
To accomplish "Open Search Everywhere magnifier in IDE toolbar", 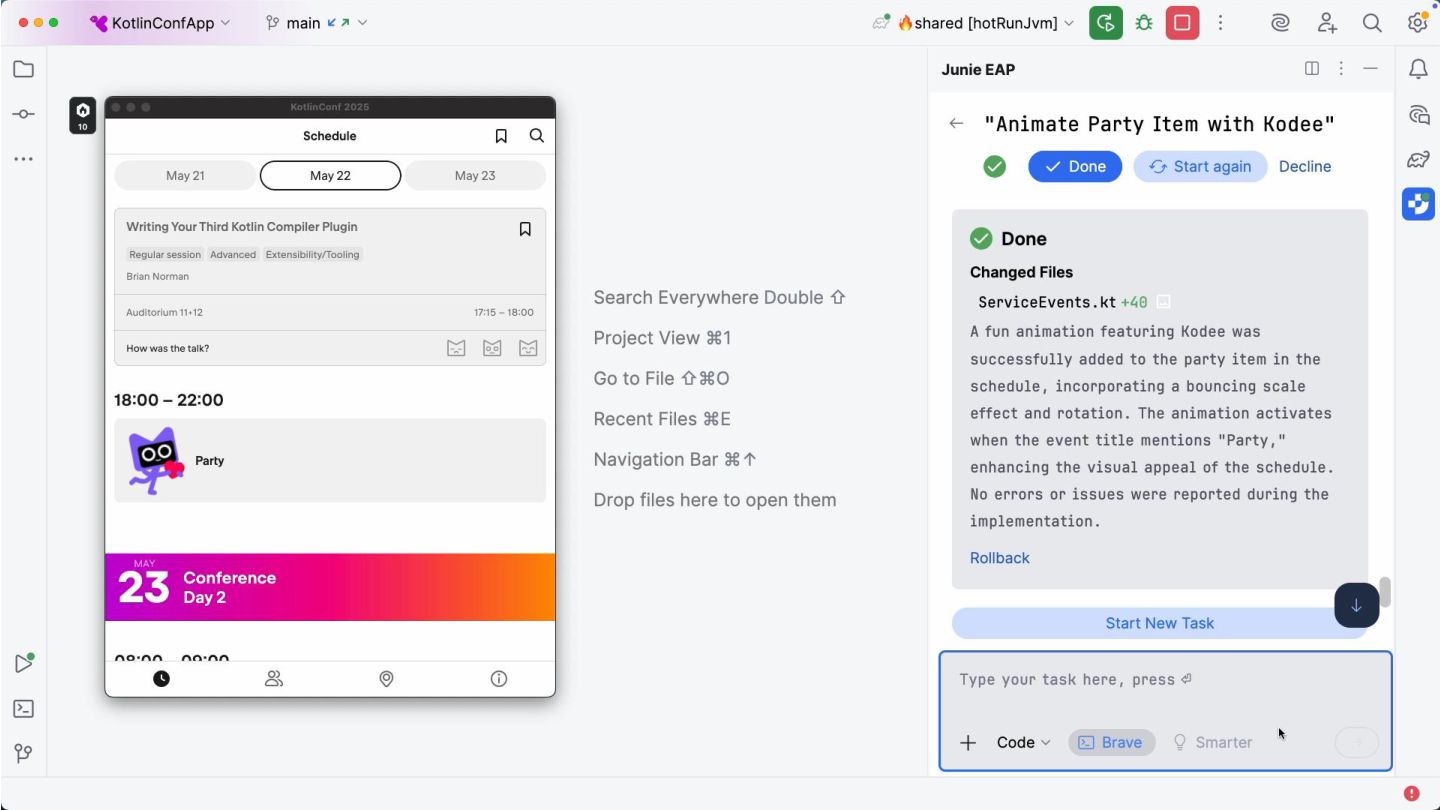I will 1372,23.
